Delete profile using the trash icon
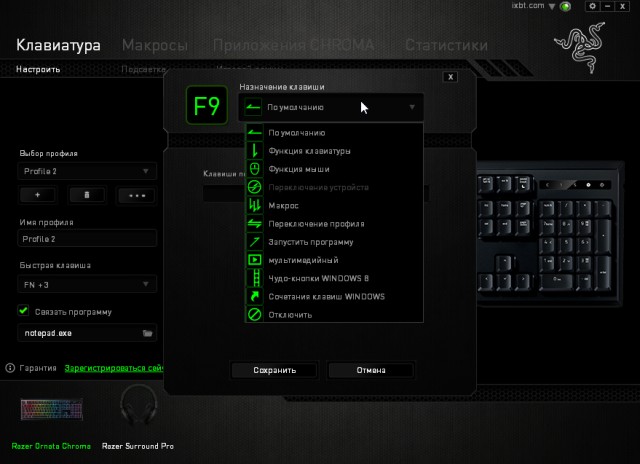The width and height of the screenshot is (640, 464). point(87,195)
